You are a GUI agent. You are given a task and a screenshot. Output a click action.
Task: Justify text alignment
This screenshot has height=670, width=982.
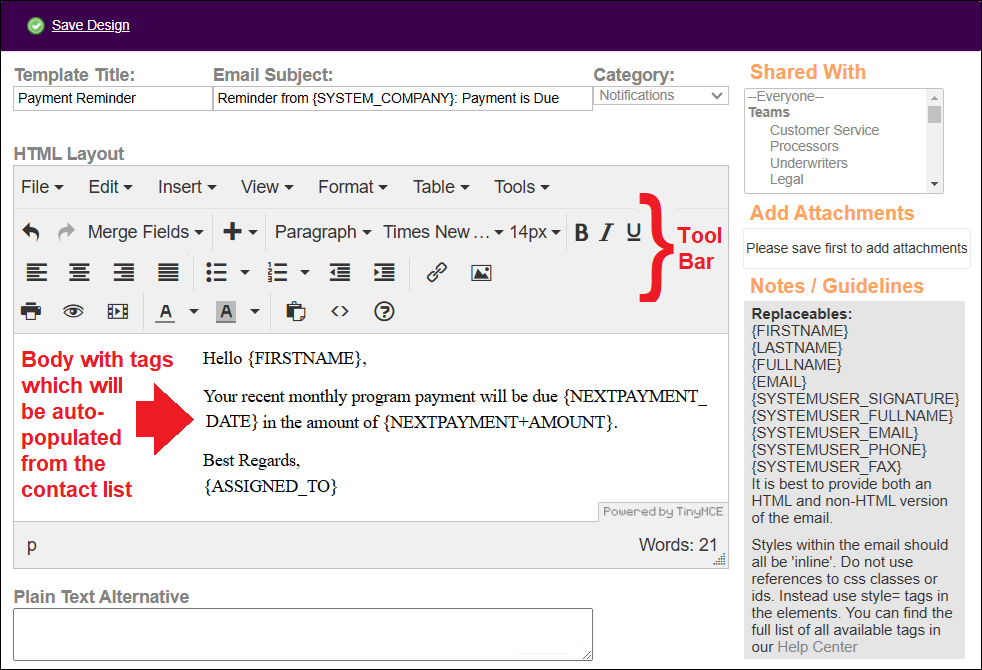click(168, 272)
